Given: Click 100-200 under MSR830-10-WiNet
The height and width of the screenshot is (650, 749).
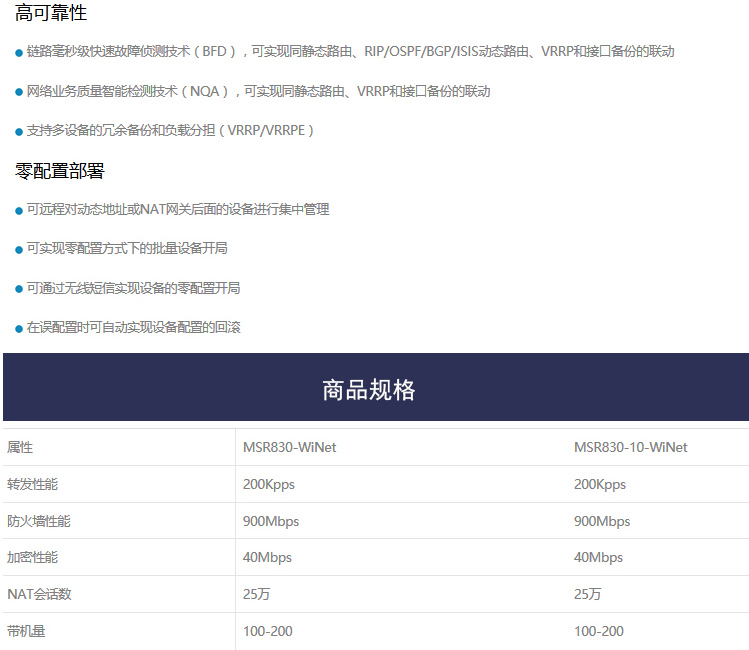Looking at the screenshot, I should [599, 631].
